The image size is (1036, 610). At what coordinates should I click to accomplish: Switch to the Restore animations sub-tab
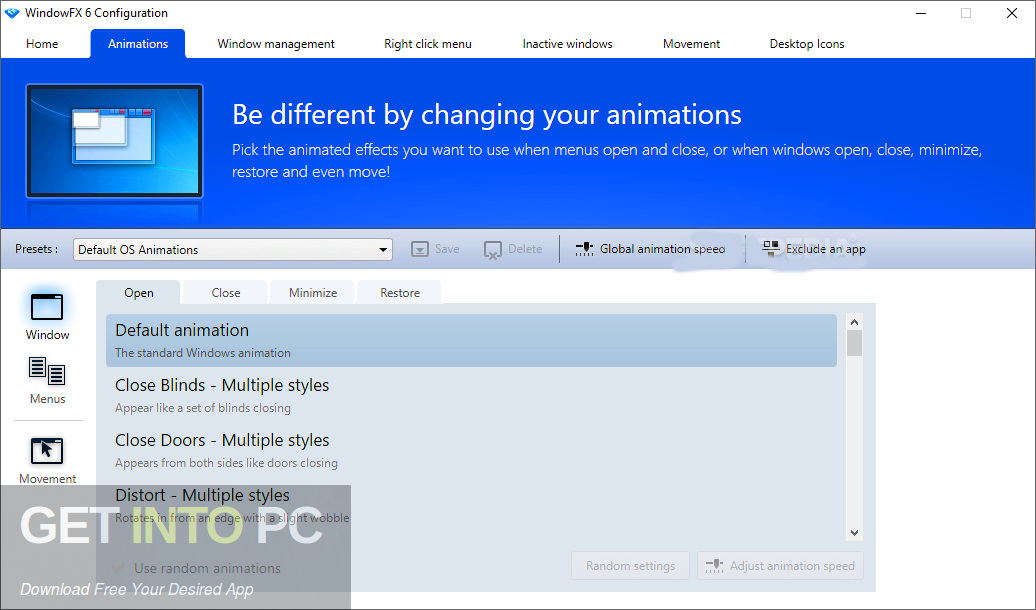[400, 292]
